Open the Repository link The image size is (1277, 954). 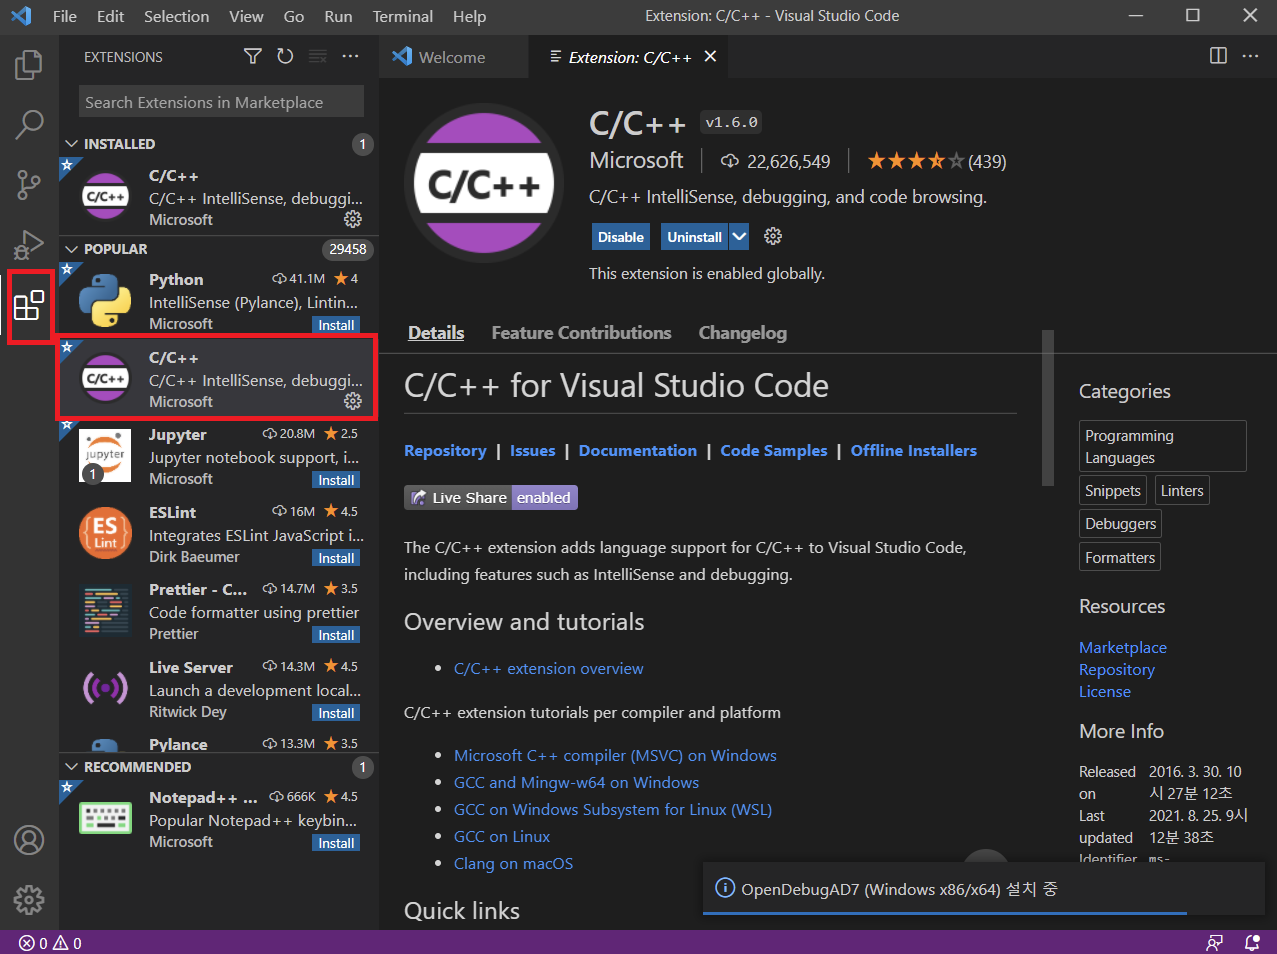click(445, 451)
